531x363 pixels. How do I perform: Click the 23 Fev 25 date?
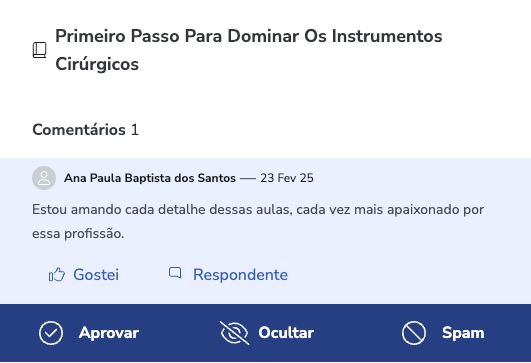coord(287,178)
